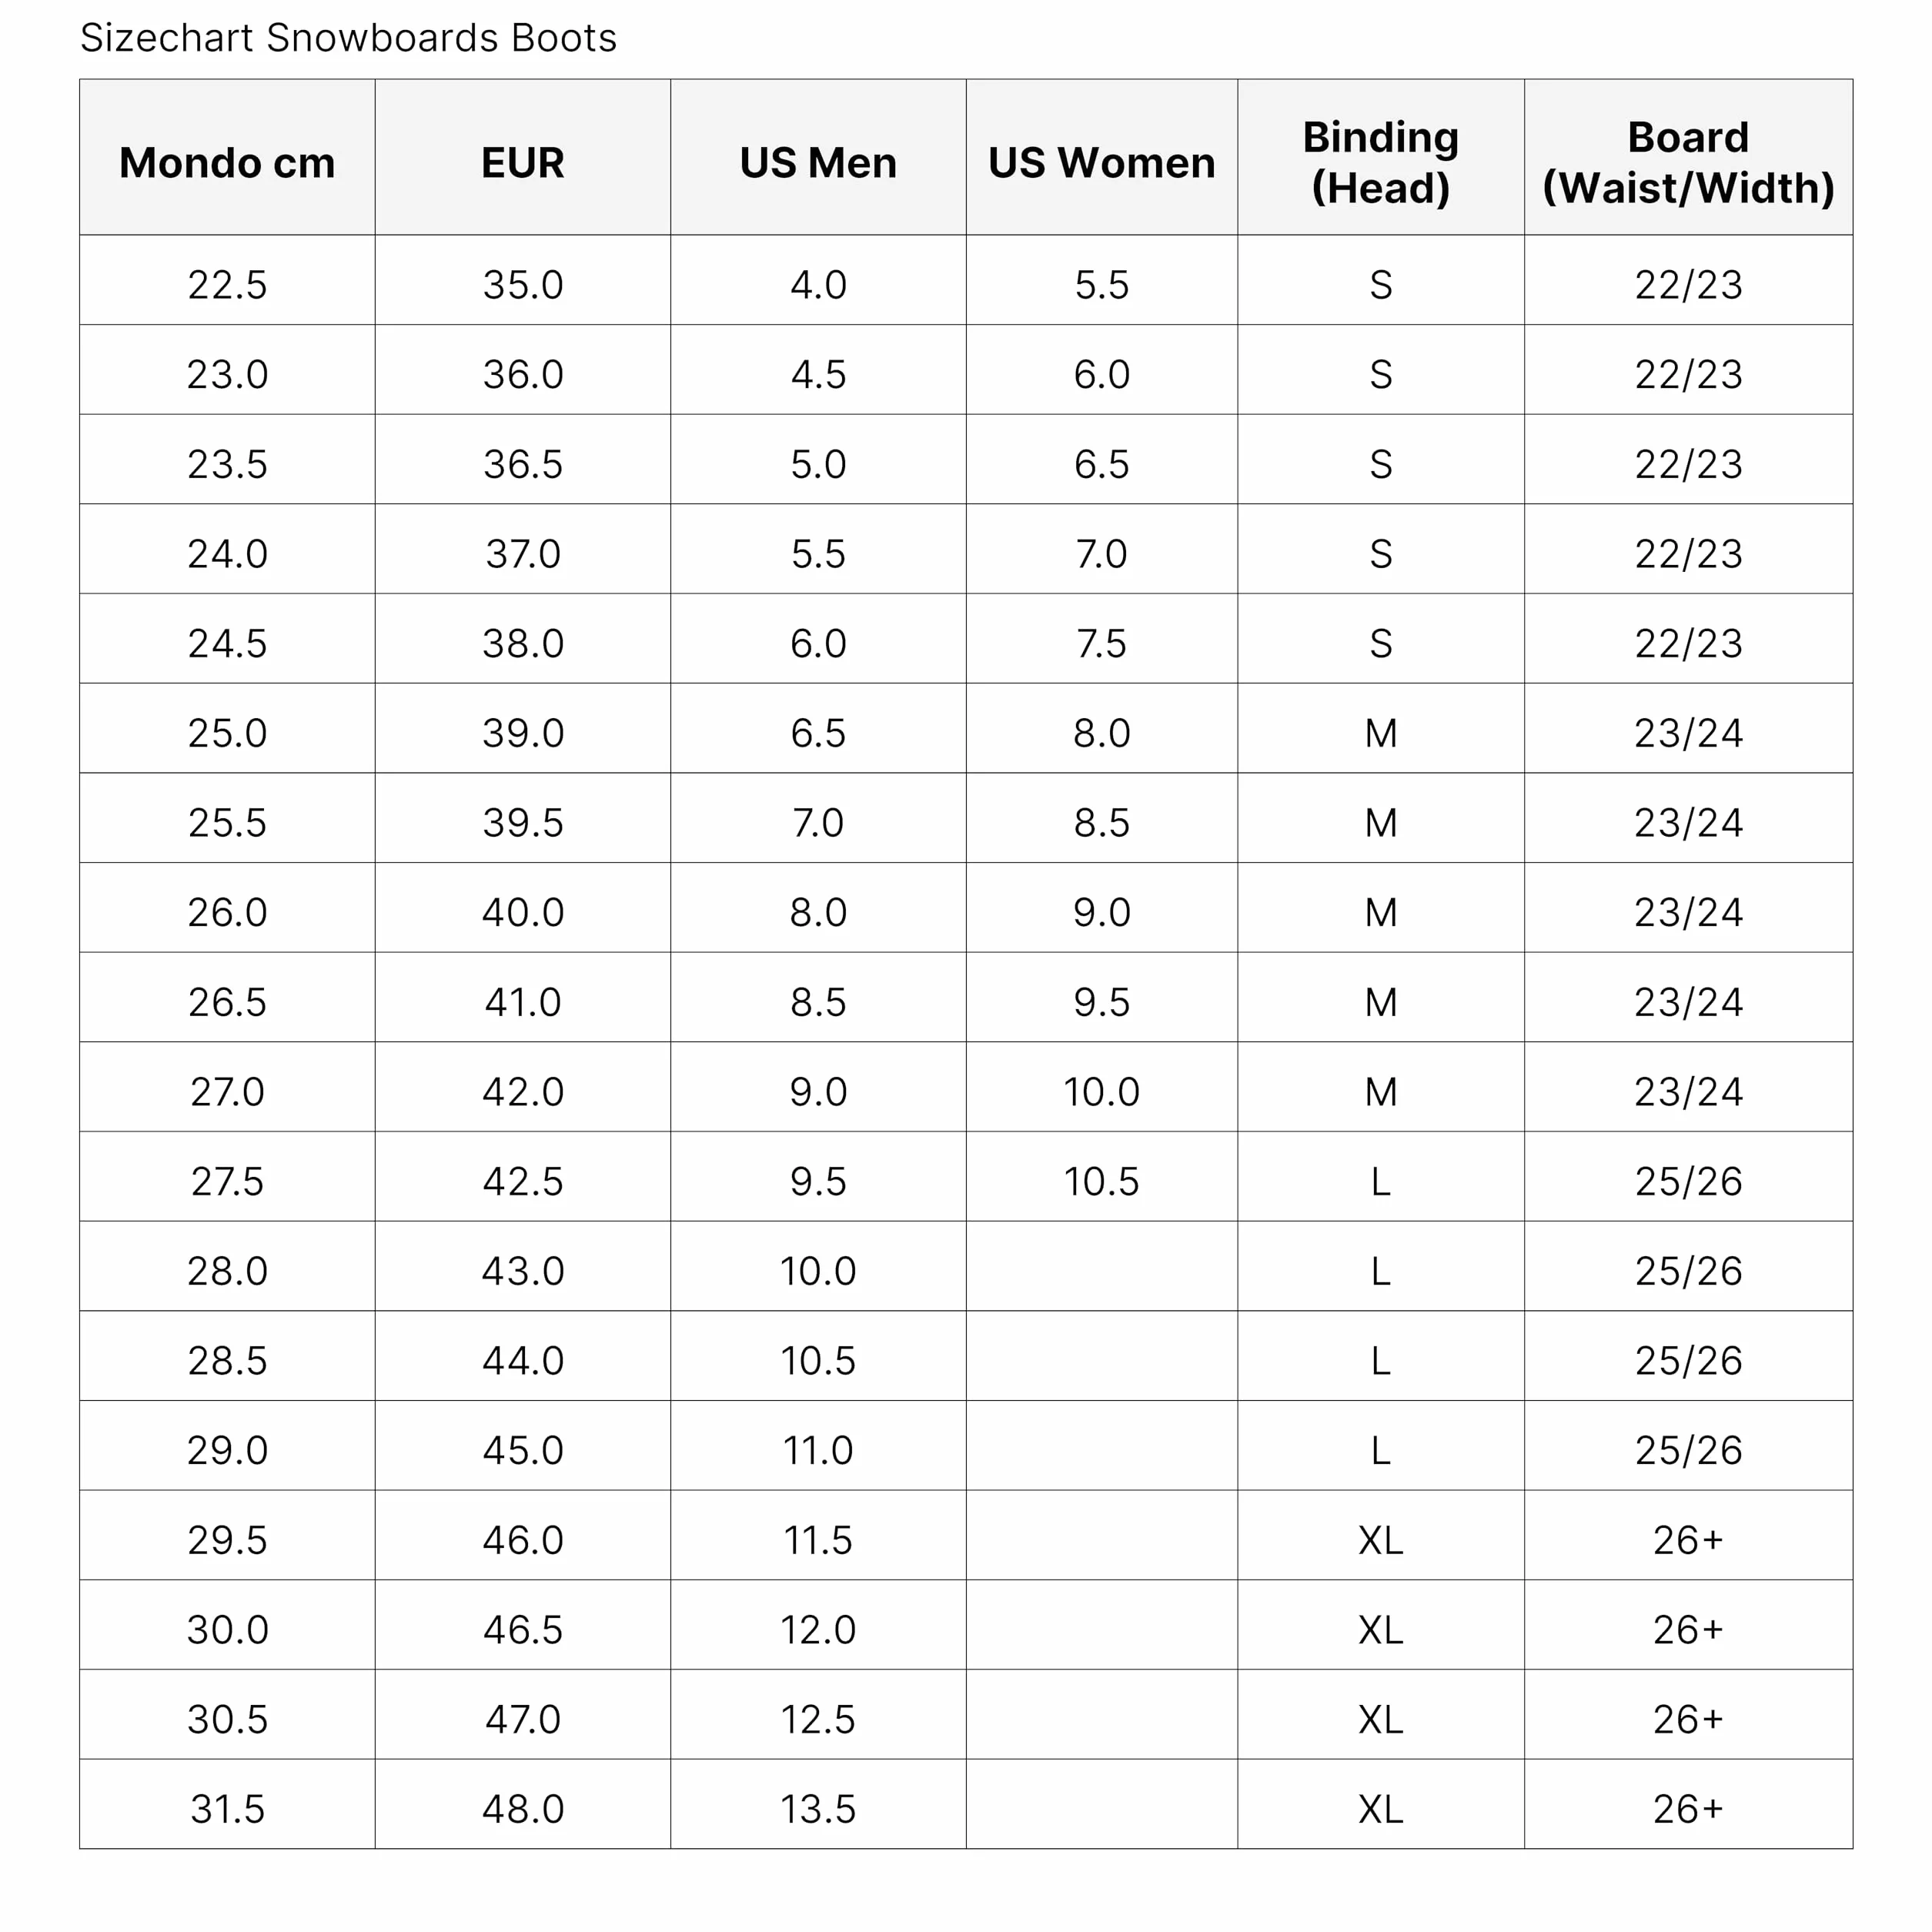The height and width of the screenshot is (1932, 1932).
Task: Click the Mondo 25.0 cell
Action: click(227, 733)
